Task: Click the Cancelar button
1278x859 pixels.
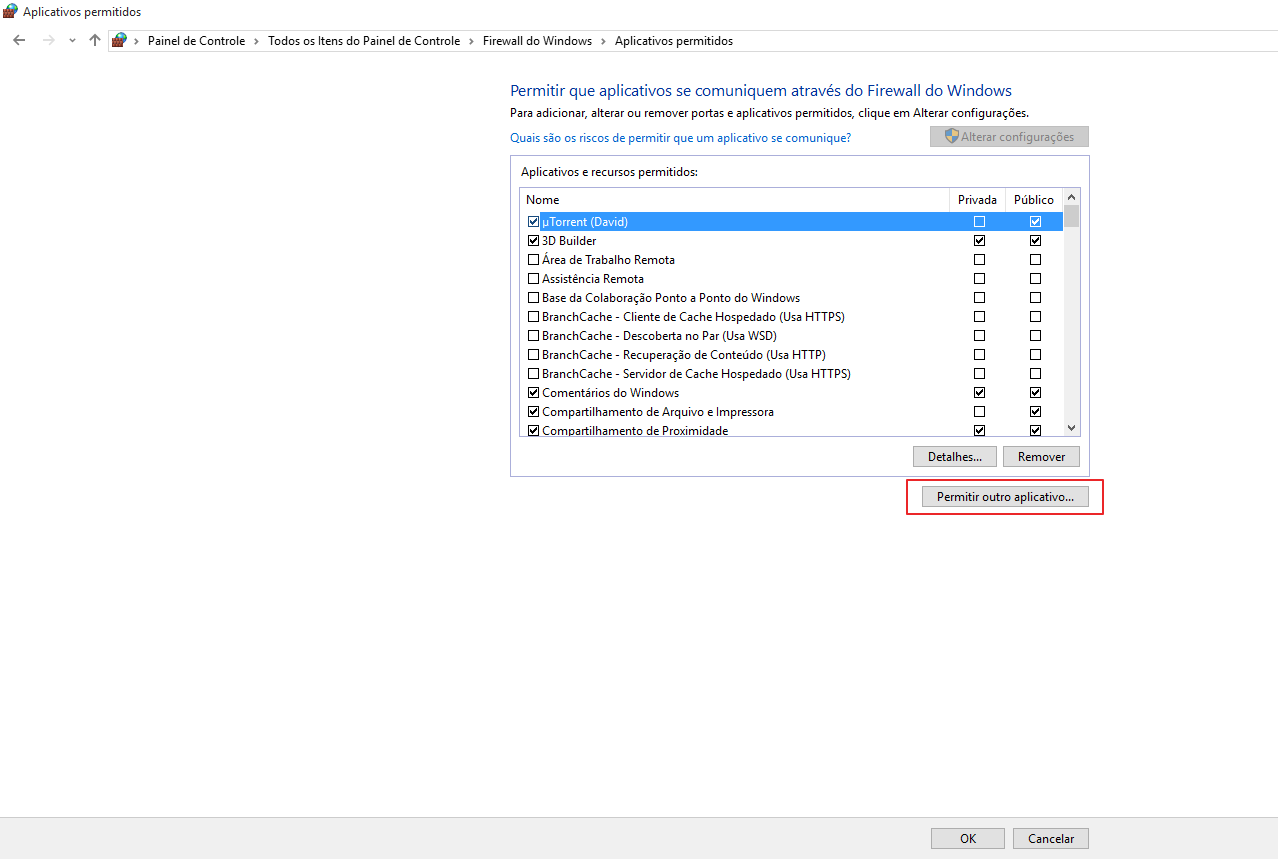Action: coord(1050,839)
